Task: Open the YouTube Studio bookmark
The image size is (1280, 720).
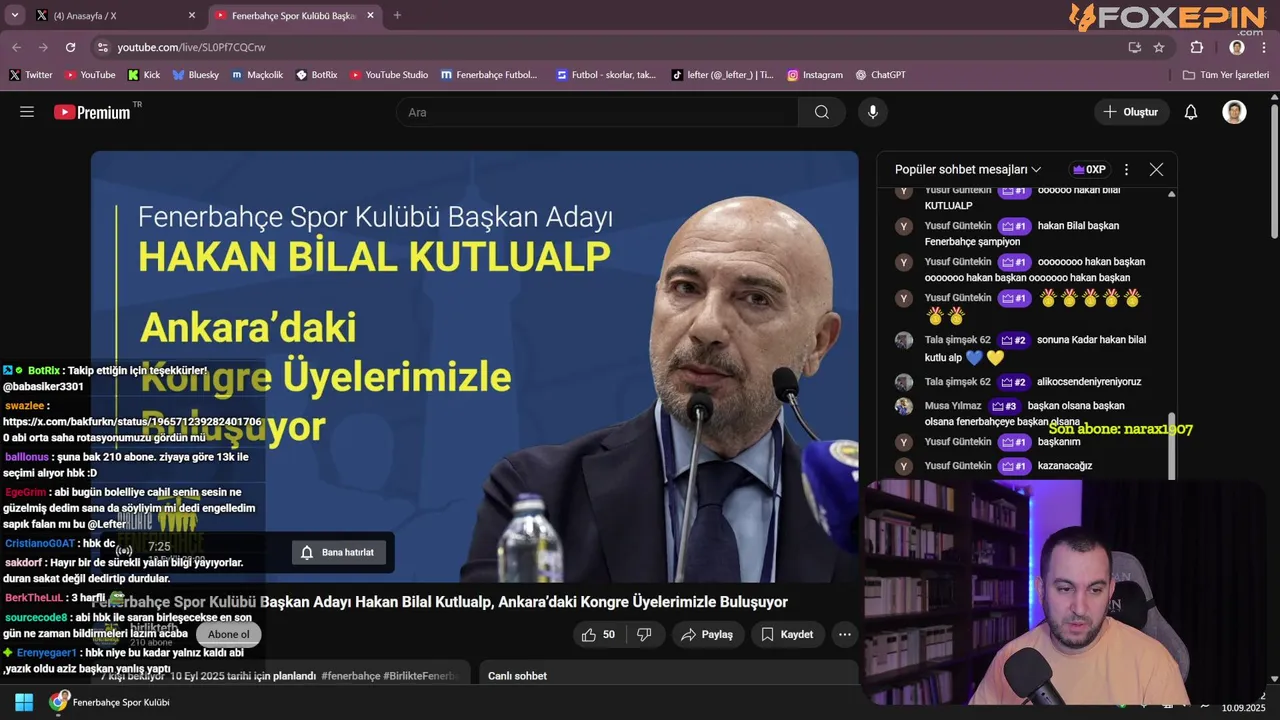Action: (389, 75)
